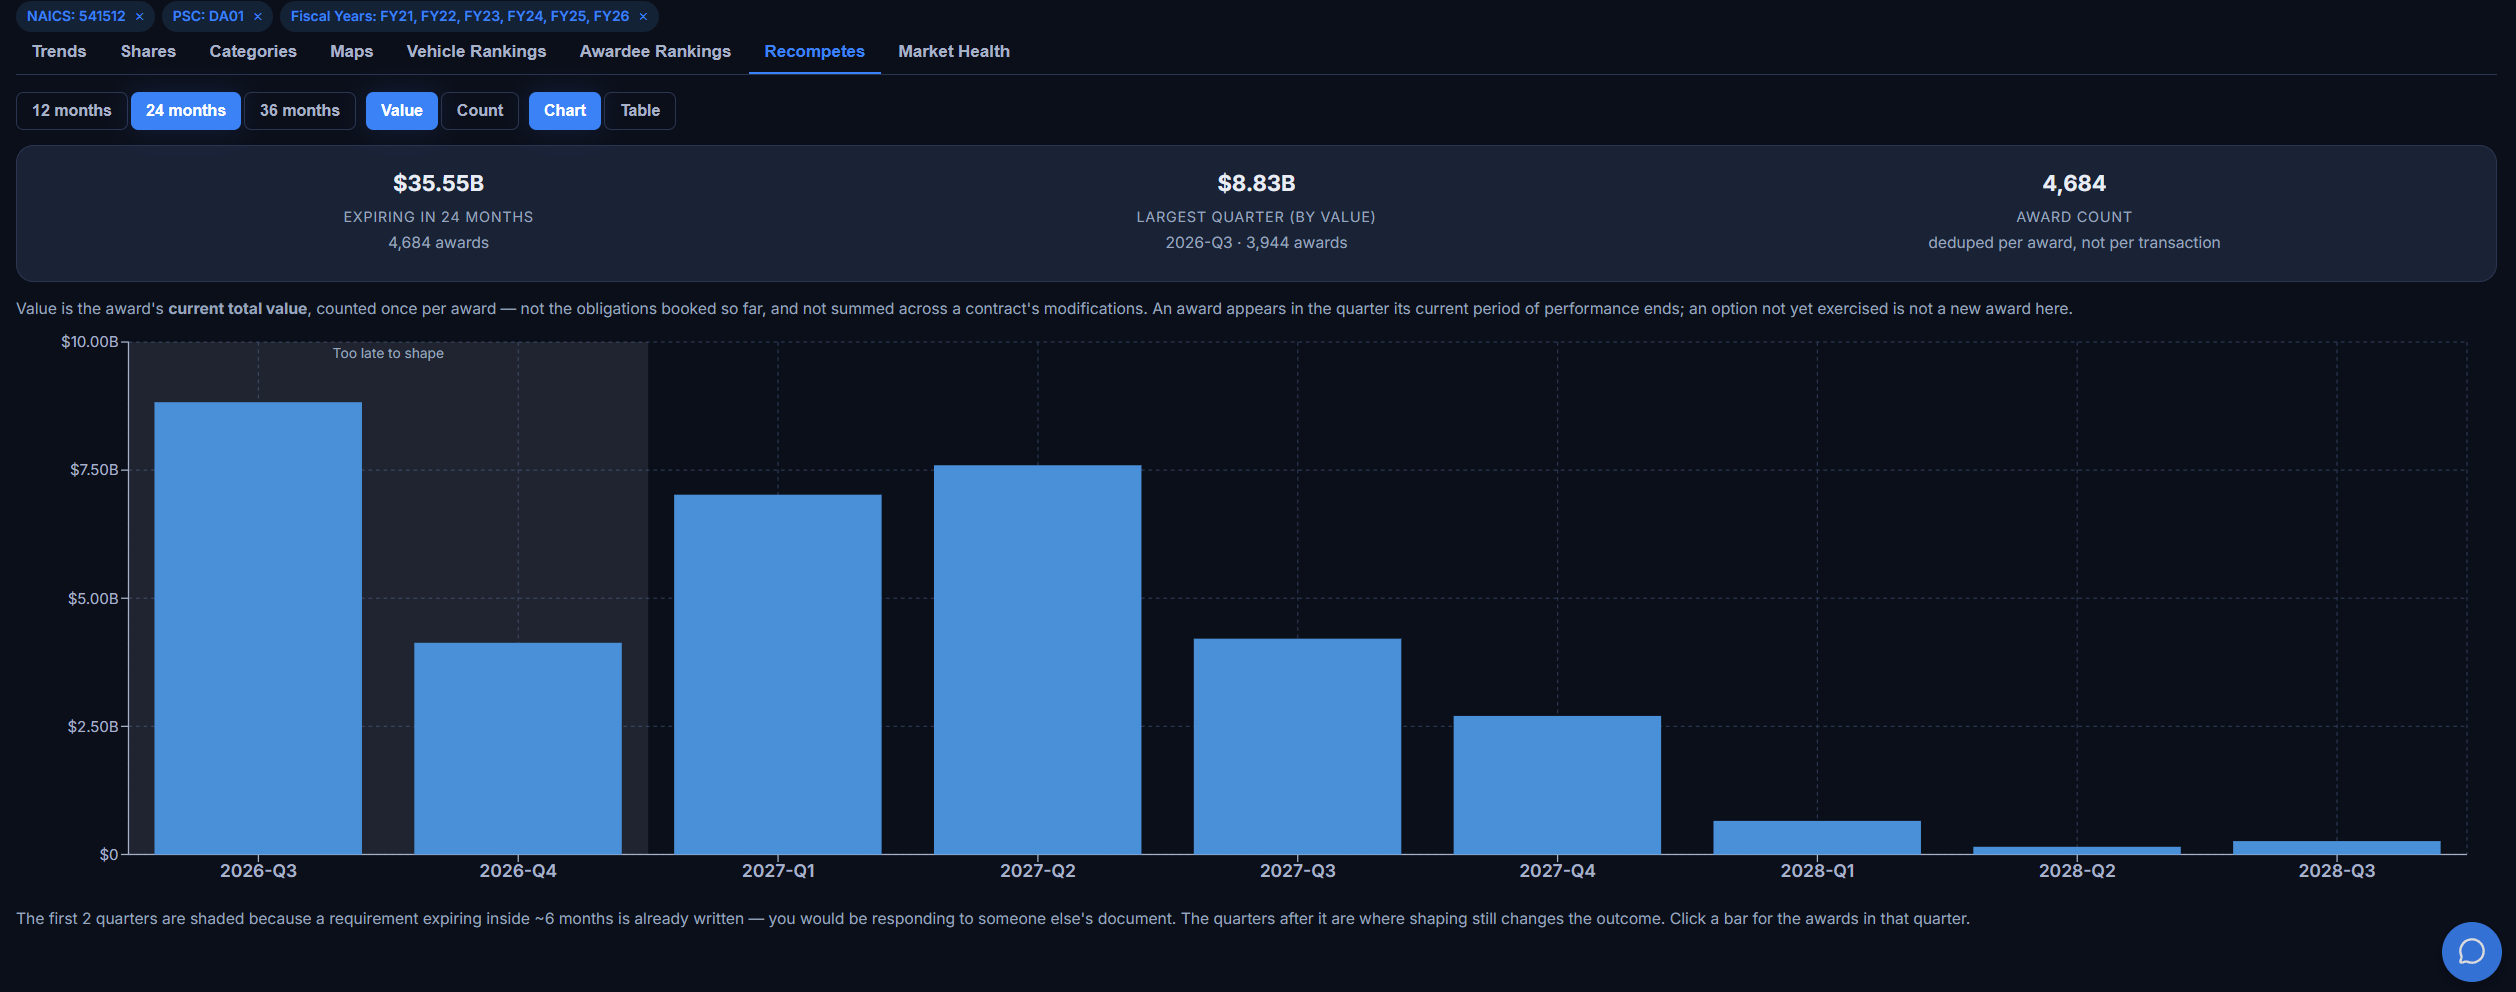The image size is (2516, 992).
Task: Click the 4,684 award count figure
Action: [x=2074, y=184]
